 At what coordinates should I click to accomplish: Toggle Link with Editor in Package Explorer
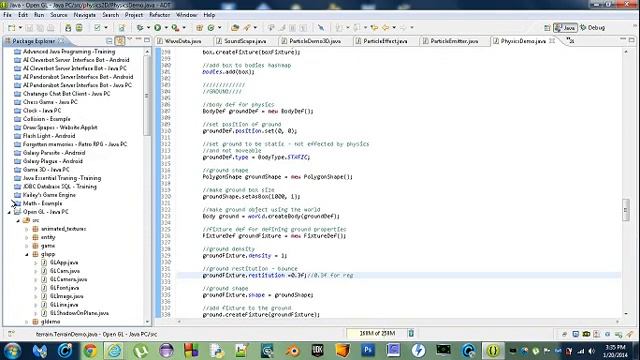[x=120, y=41]
